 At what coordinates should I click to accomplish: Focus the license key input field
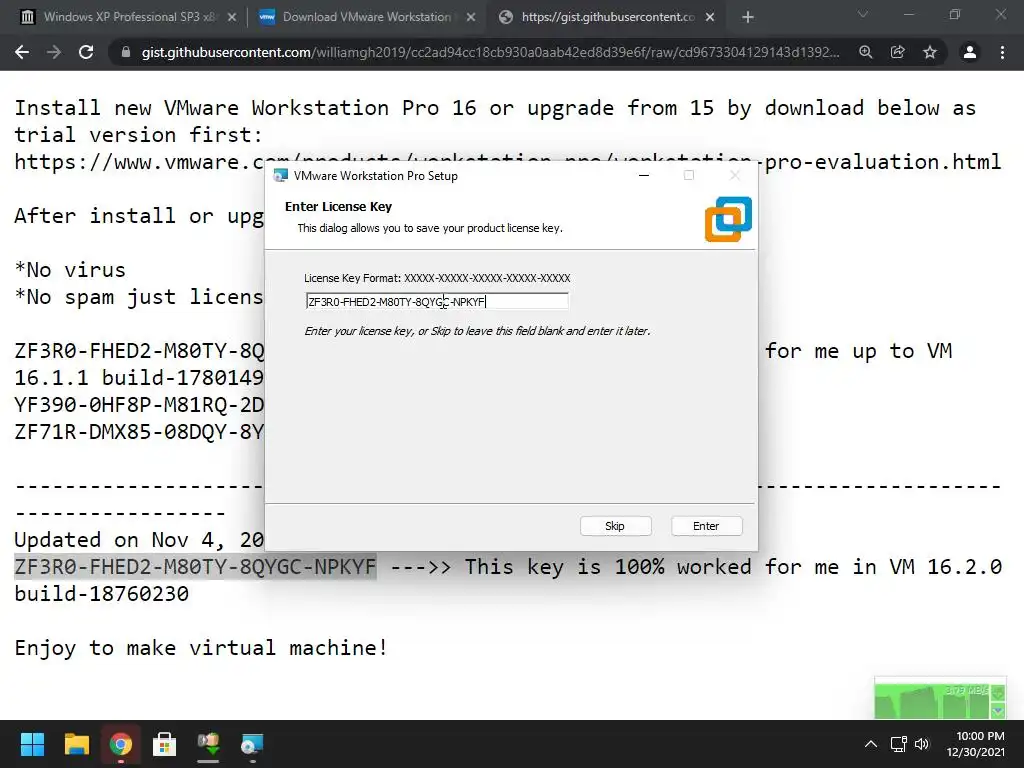(x=437, y=301)
